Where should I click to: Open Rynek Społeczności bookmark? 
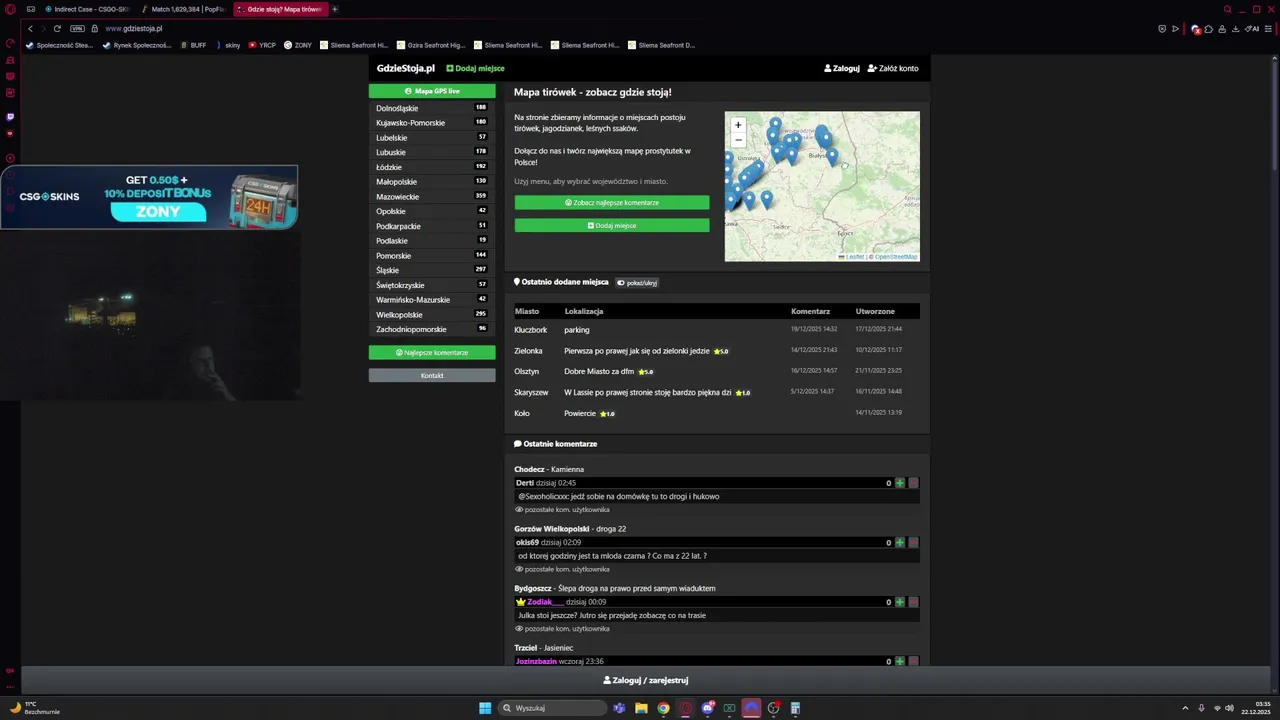(138, 45)
